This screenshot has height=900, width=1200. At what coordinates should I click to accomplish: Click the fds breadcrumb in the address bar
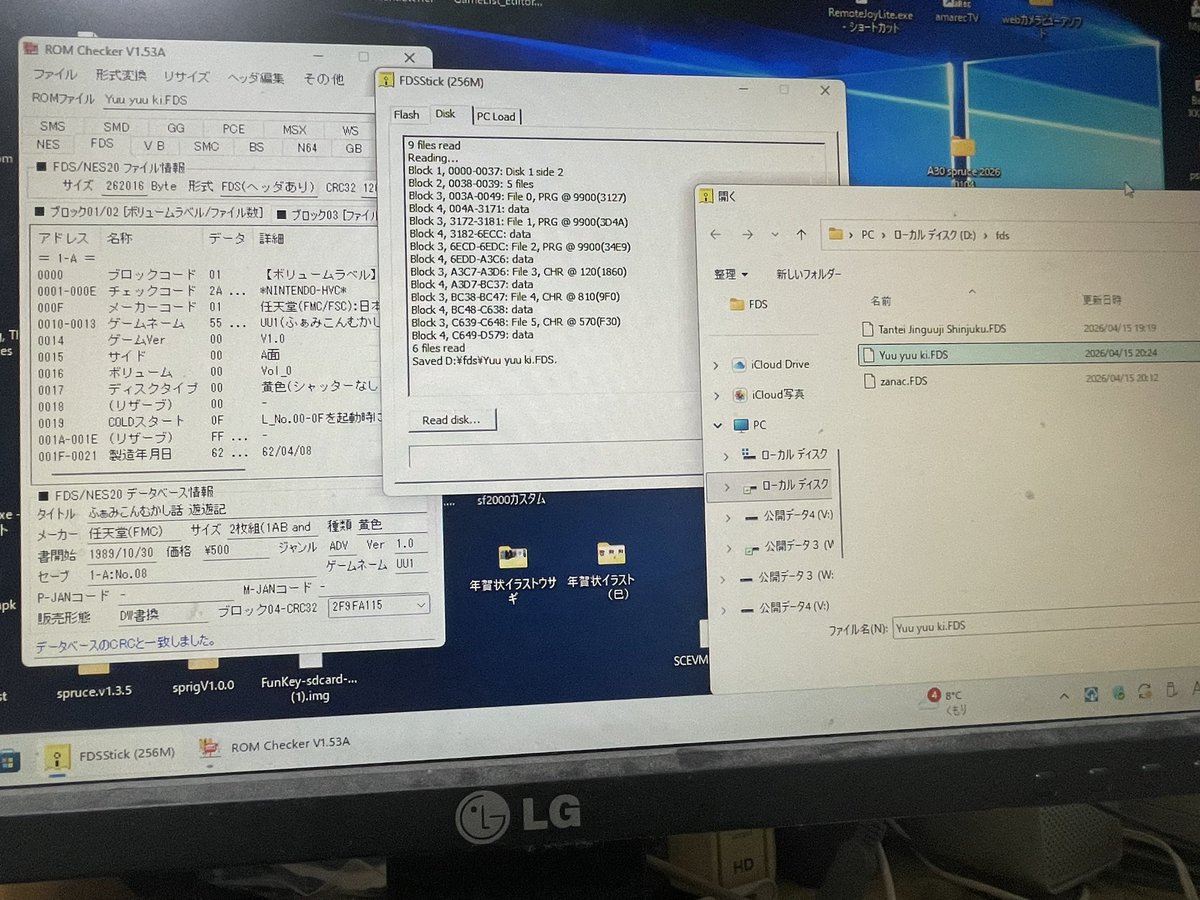[1002, 236]
